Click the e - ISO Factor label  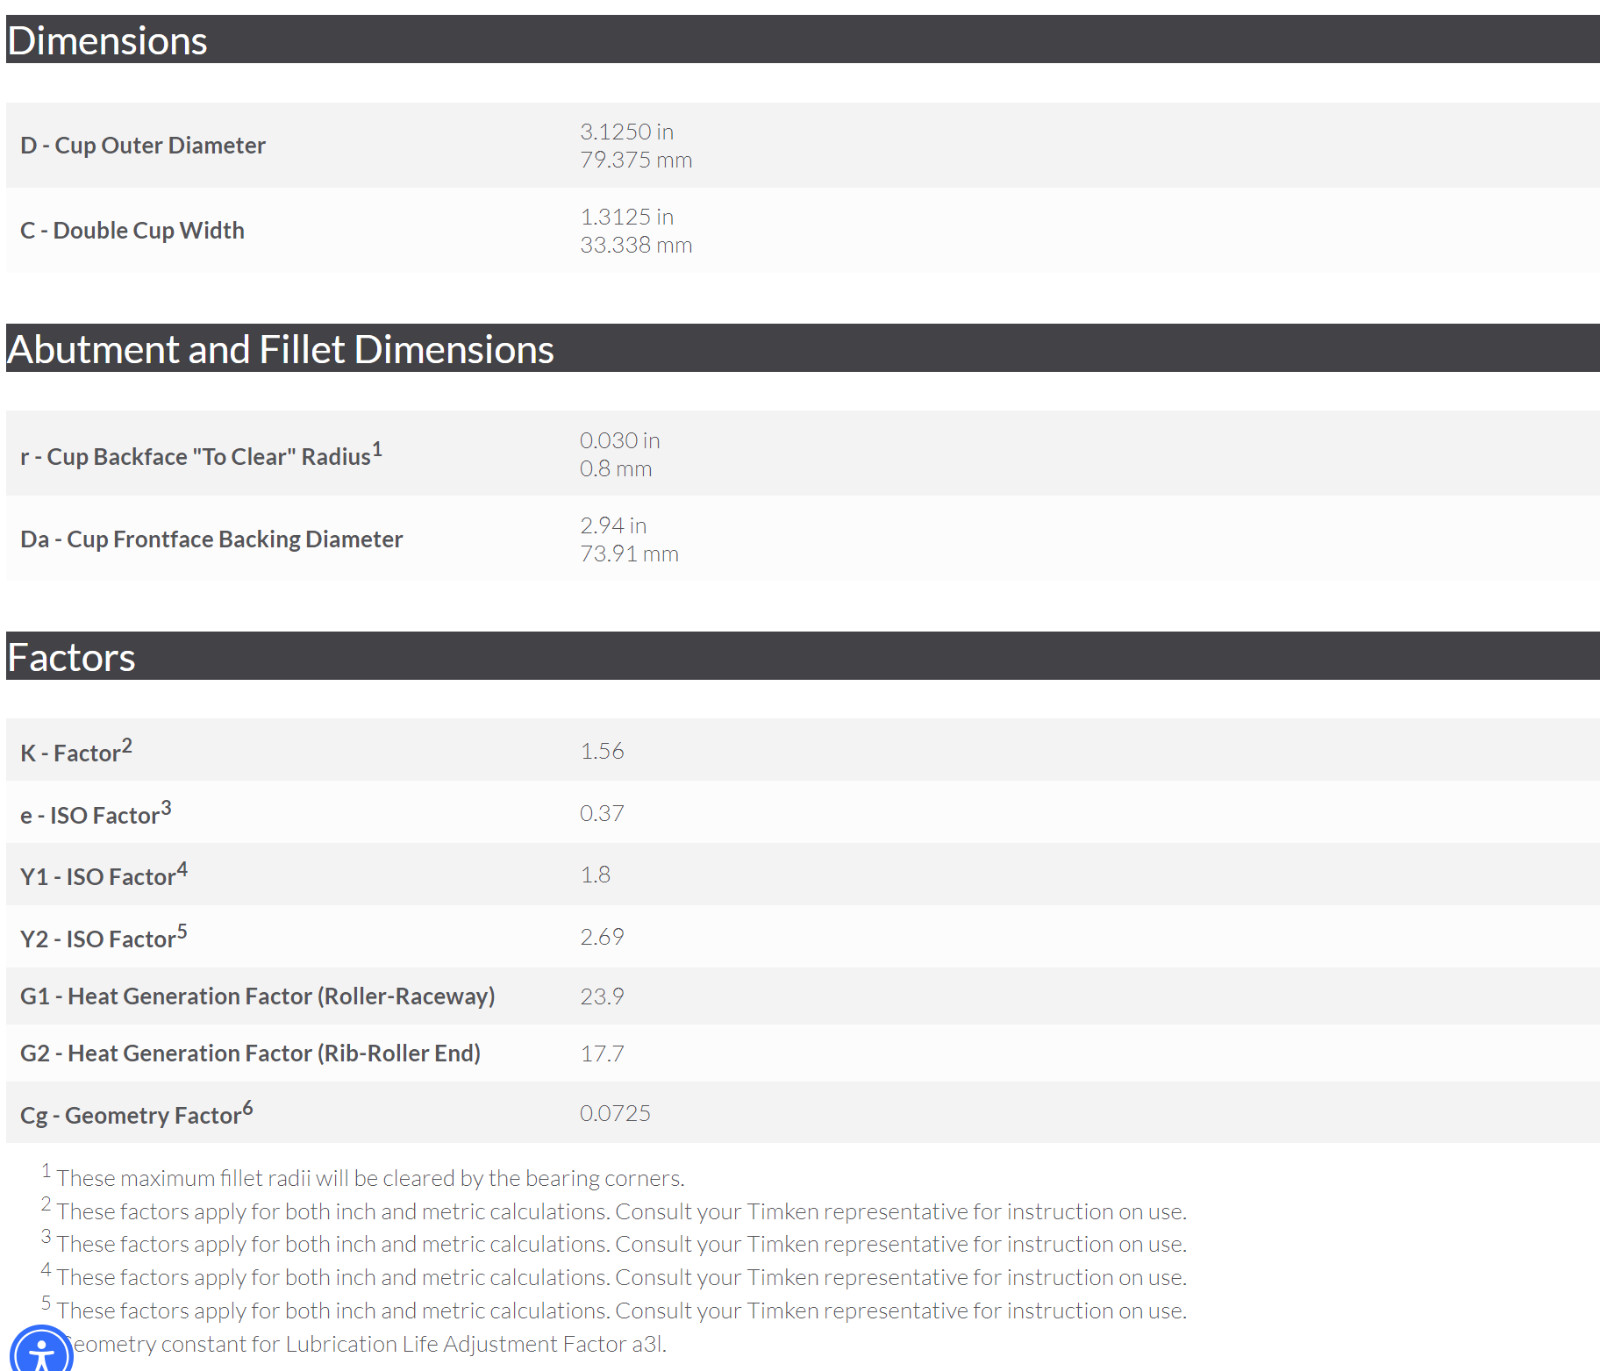(x=96, y=813)
